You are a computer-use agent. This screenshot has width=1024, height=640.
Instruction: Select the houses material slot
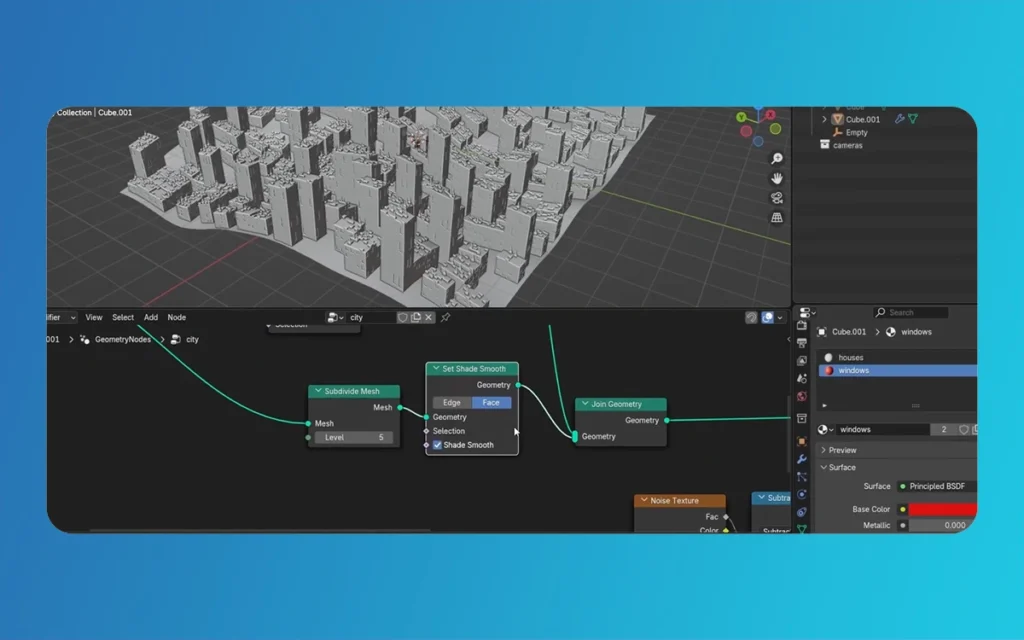(898, 358)
